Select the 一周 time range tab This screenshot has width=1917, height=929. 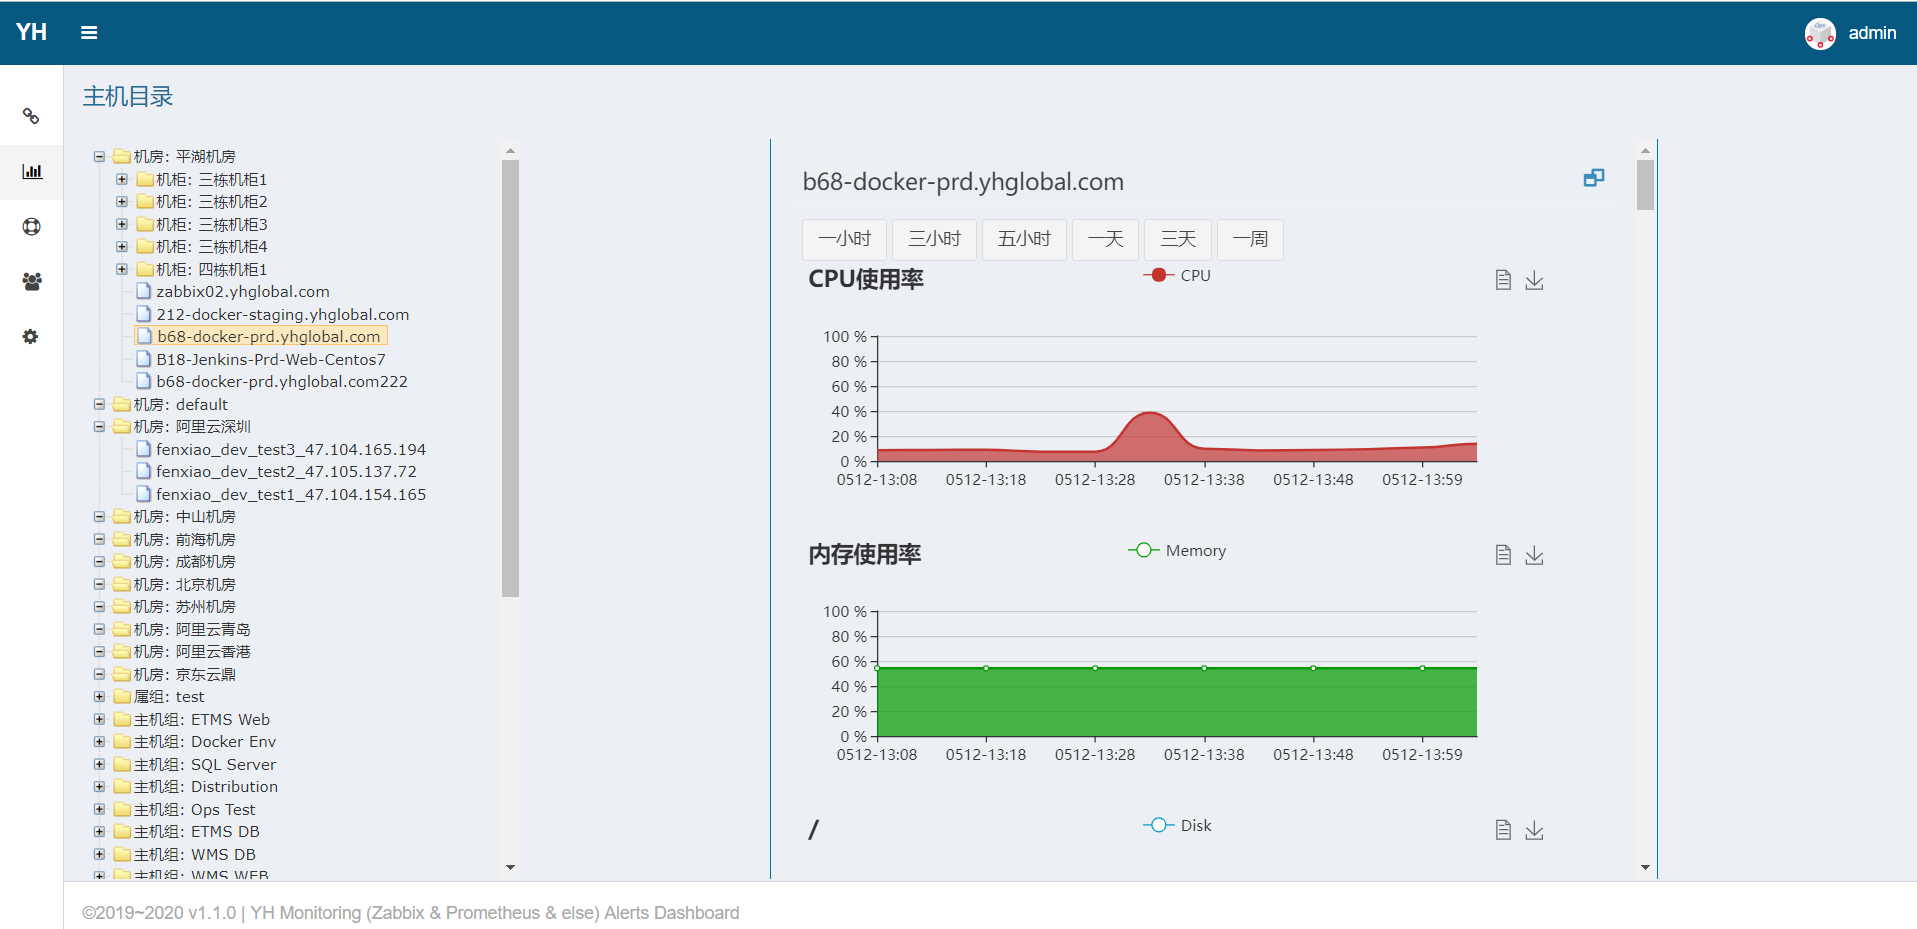[1249, 239]
